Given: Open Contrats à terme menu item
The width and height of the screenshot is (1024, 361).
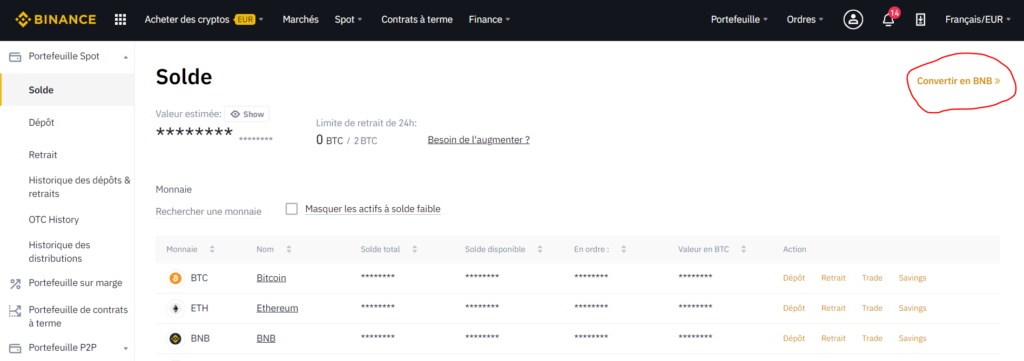Looking at the screenshot, I should point(417,20).
